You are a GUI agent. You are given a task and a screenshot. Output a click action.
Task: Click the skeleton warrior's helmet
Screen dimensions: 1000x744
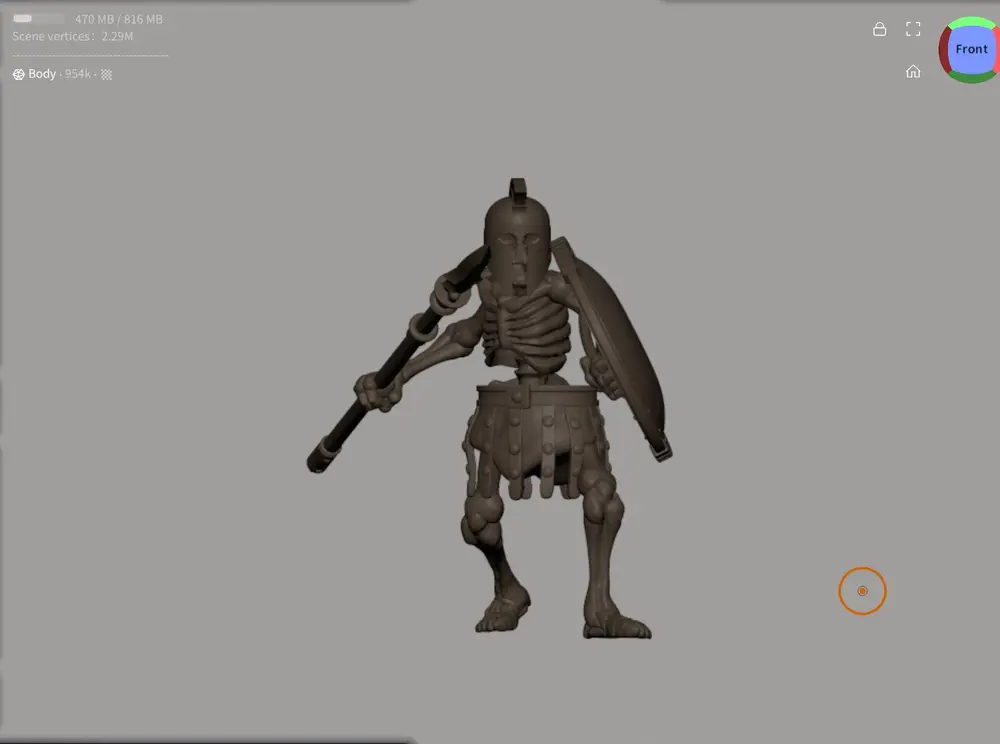[517, 241]
